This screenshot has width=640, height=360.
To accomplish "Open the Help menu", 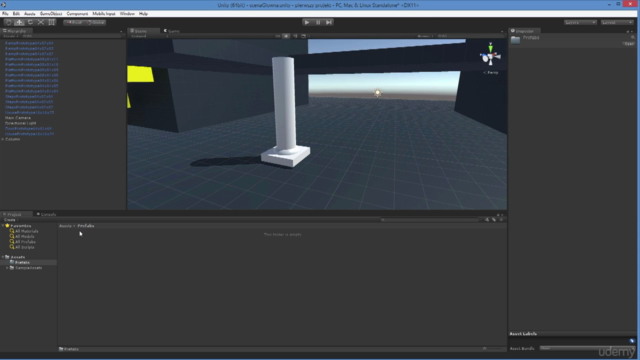I will pos(143,14).
